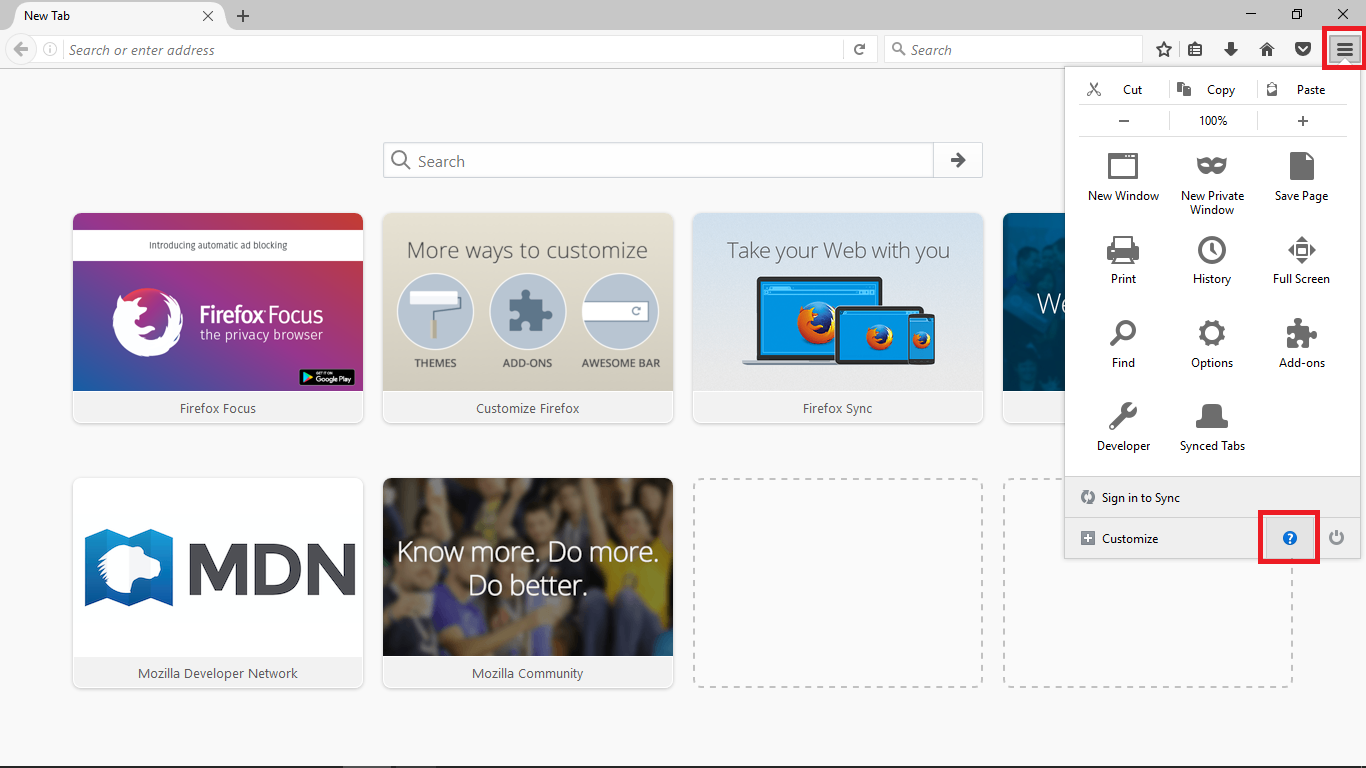1366x768 pixels.
Task: Click Cut in the edit controls
Action: pyautogui.click(x=1123, y=89)
